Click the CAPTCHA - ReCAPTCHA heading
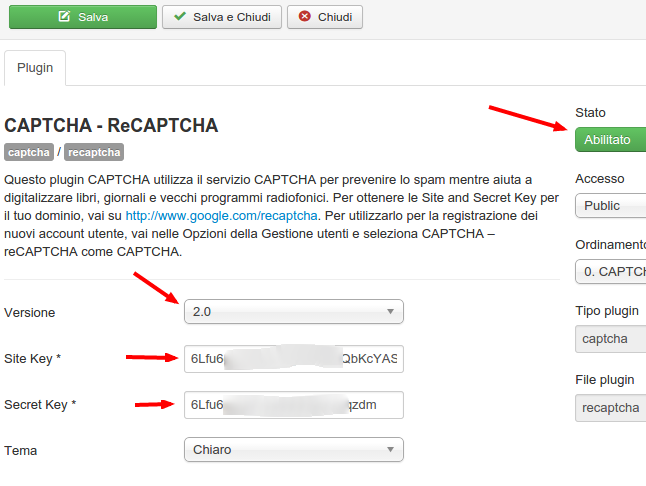The width and height of the screenshot is (646, 486). pyautogui.click(x=111, y=125)
